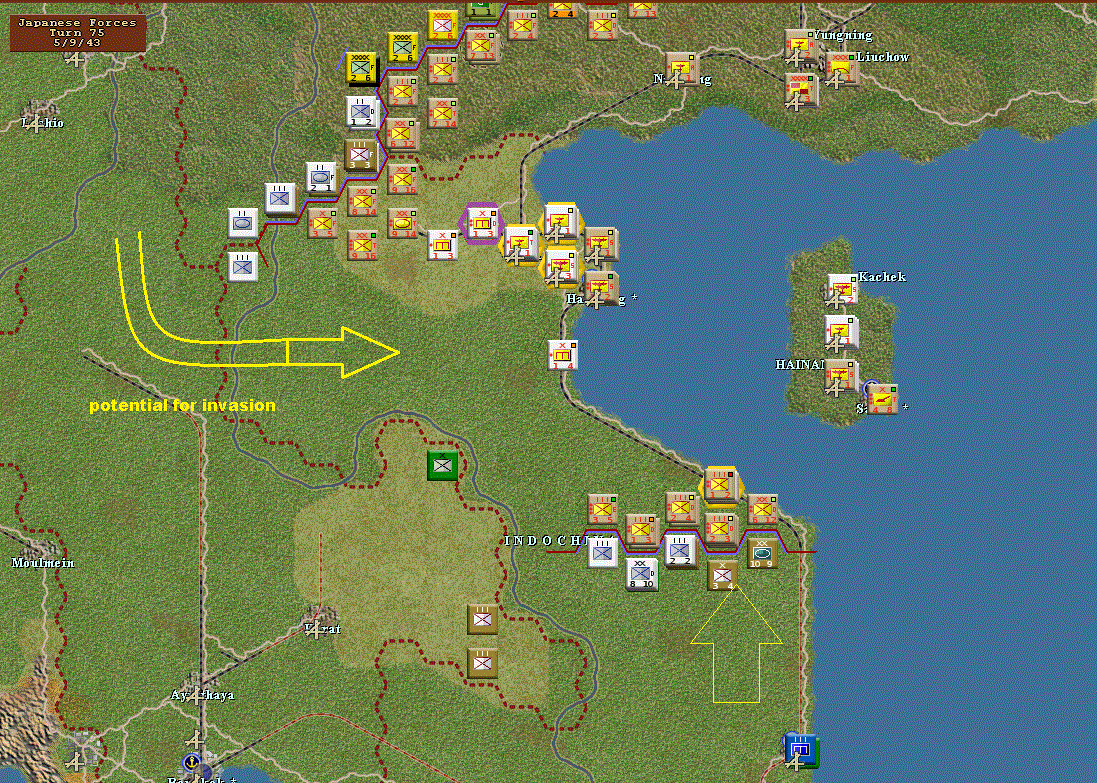Click the Kachek city label
Viewport: 1097px width, 783px height.
point(882,276)
